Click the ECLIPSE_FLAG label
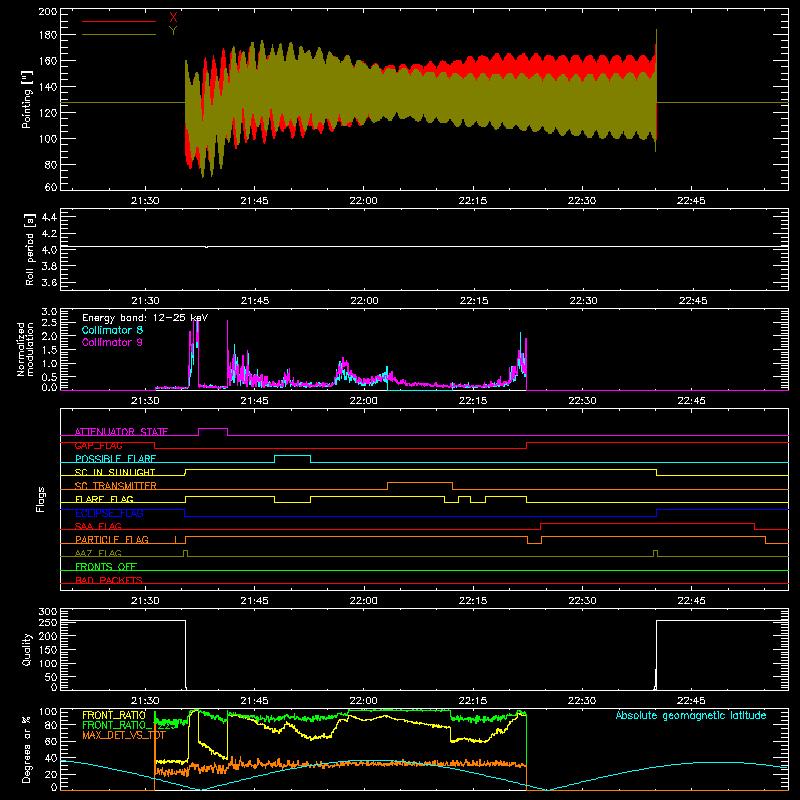Image resolution: width=800 pixels, height=800 pixels. point(109,513)
